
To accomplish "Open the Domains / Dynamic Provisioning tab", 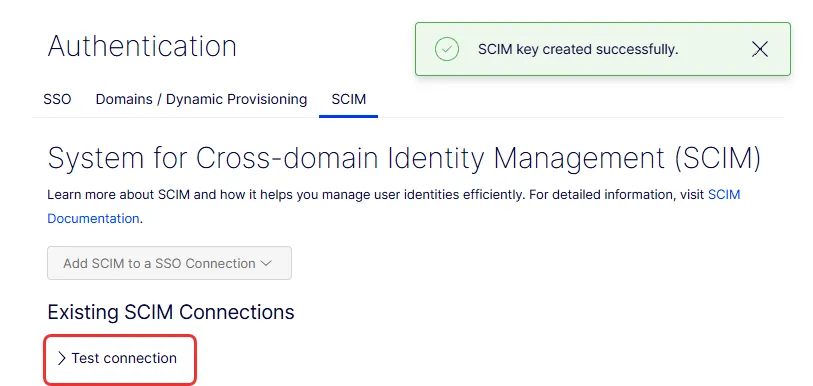I will pos(201,99).
